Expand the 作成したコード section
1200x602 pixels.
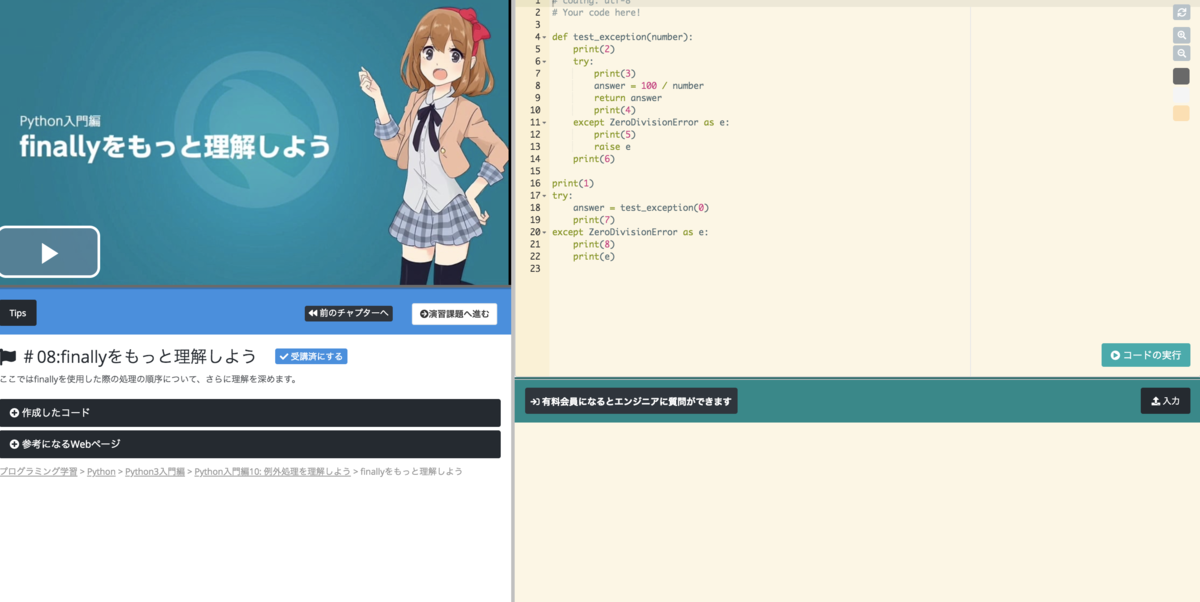250,413
